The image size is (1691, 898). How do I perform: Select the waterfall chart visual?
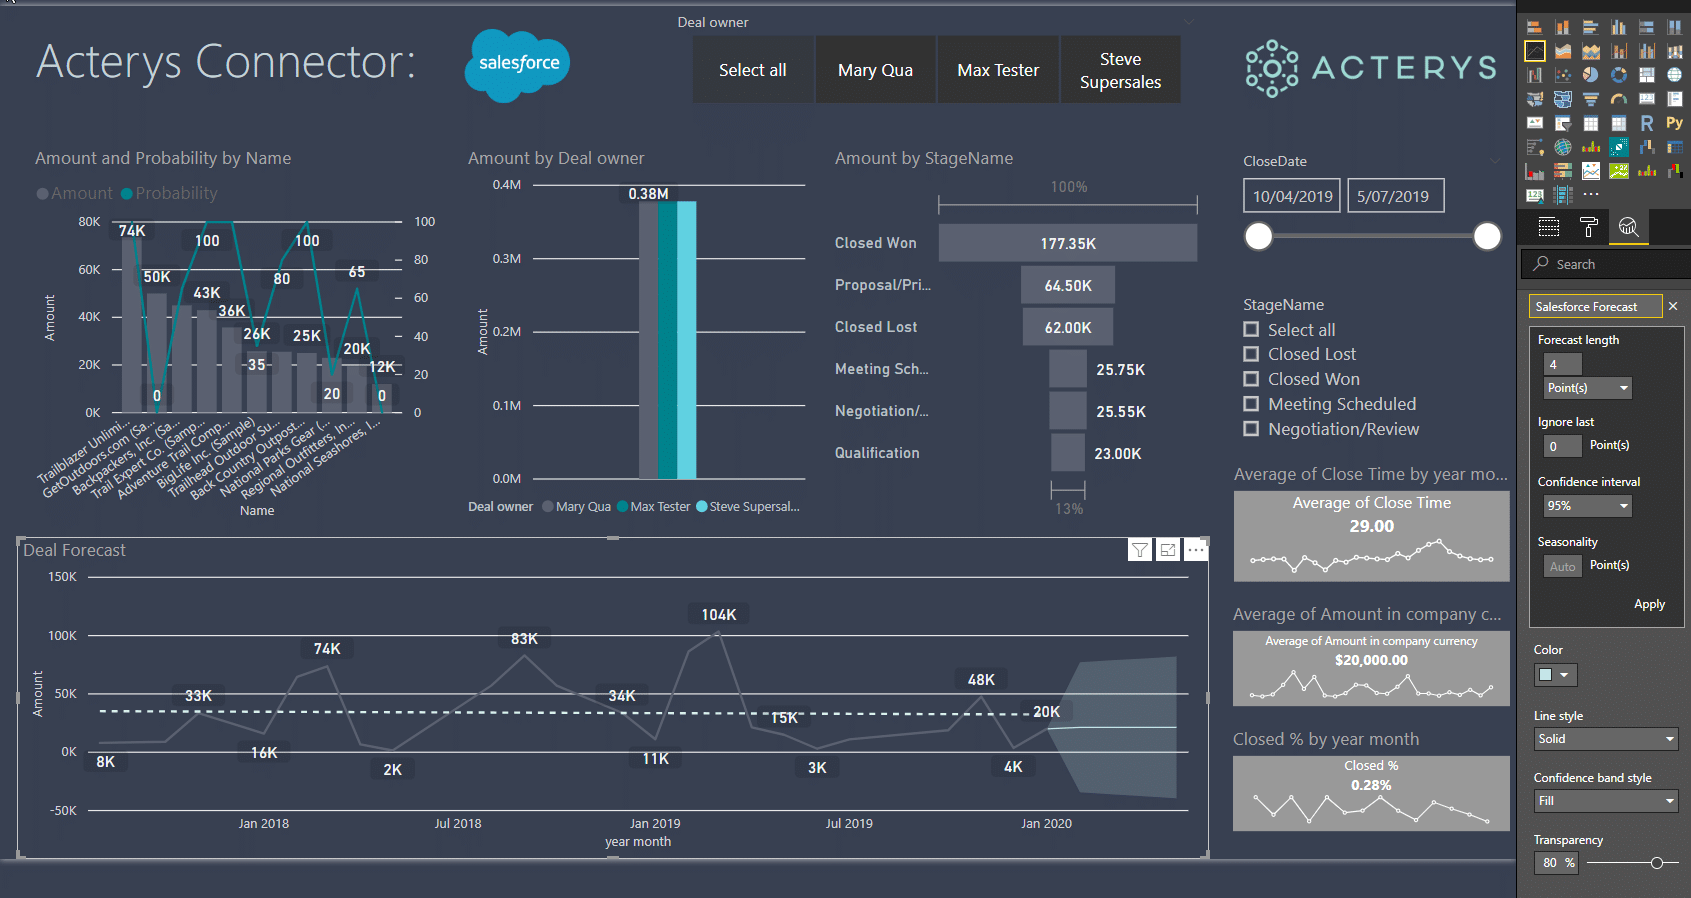[x=1535, y=75]
